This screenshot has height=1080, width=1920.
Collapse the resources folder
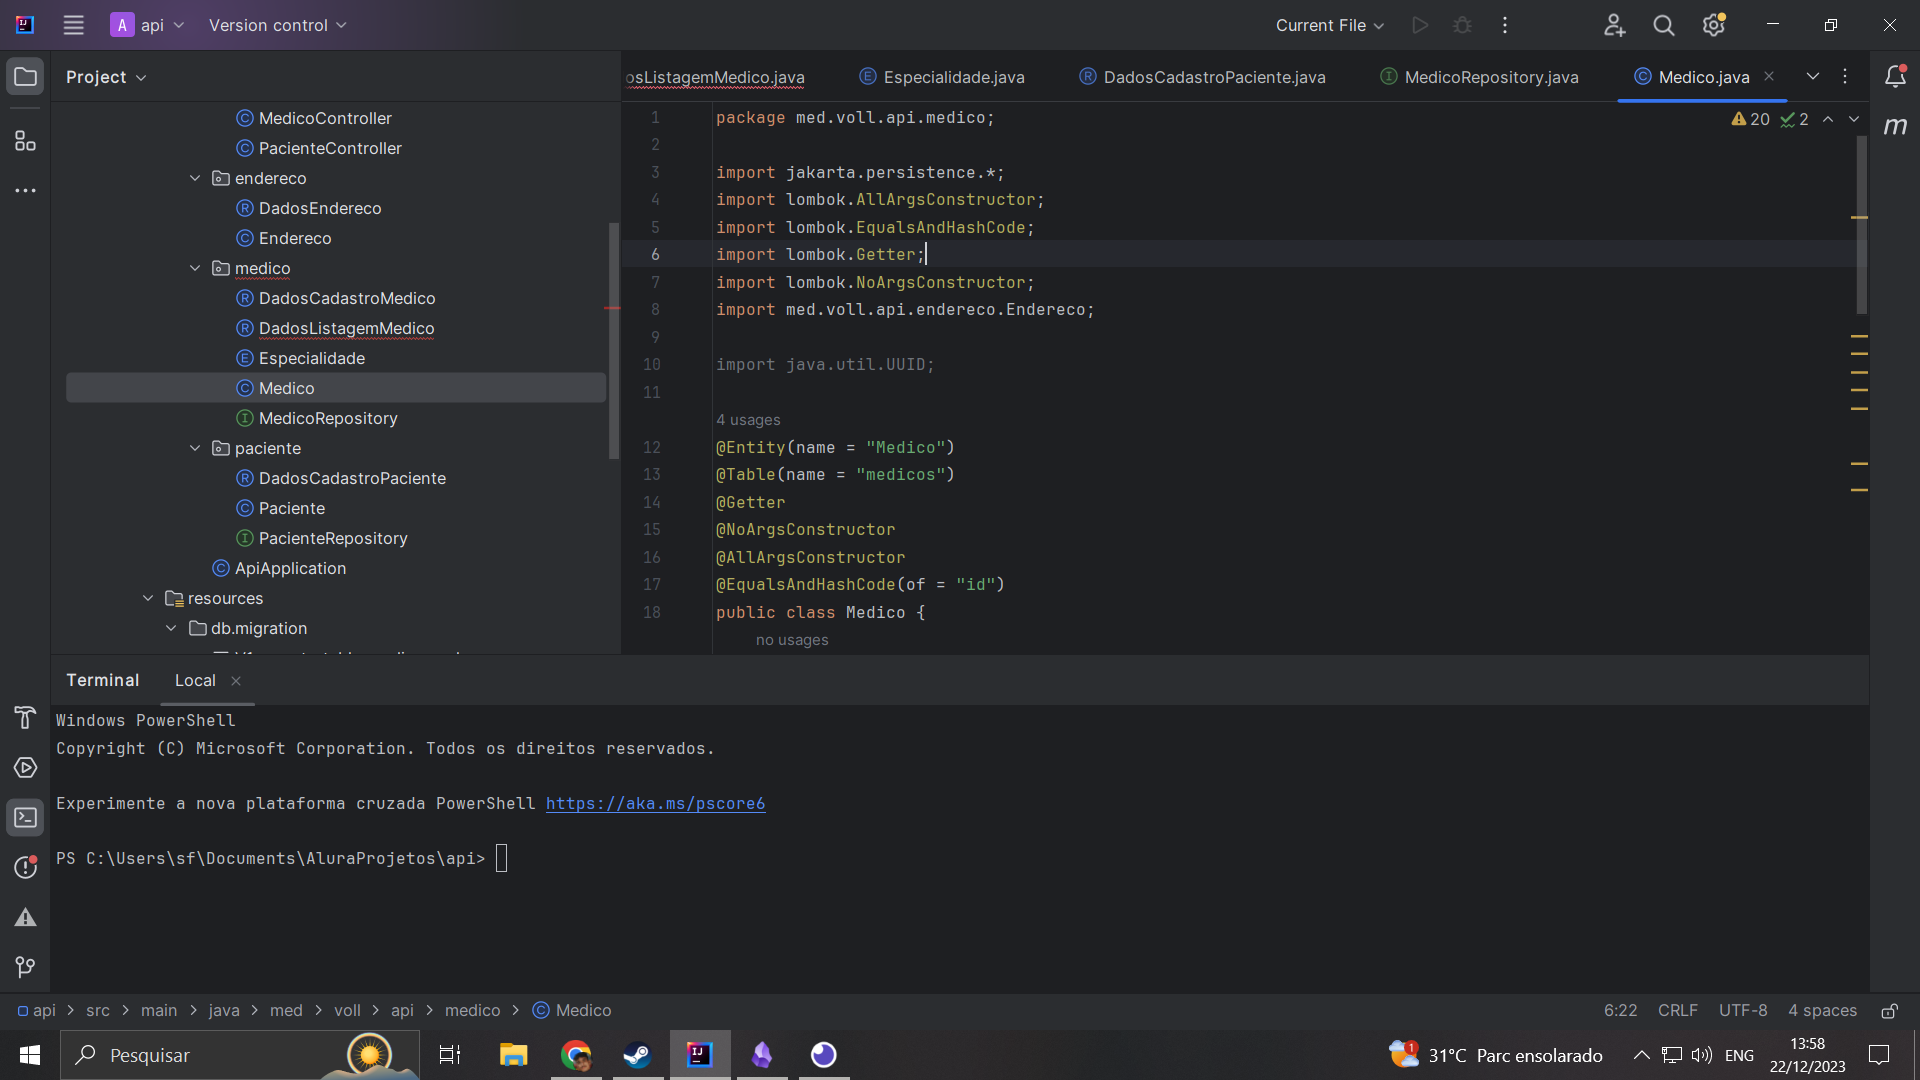(148, 598)
